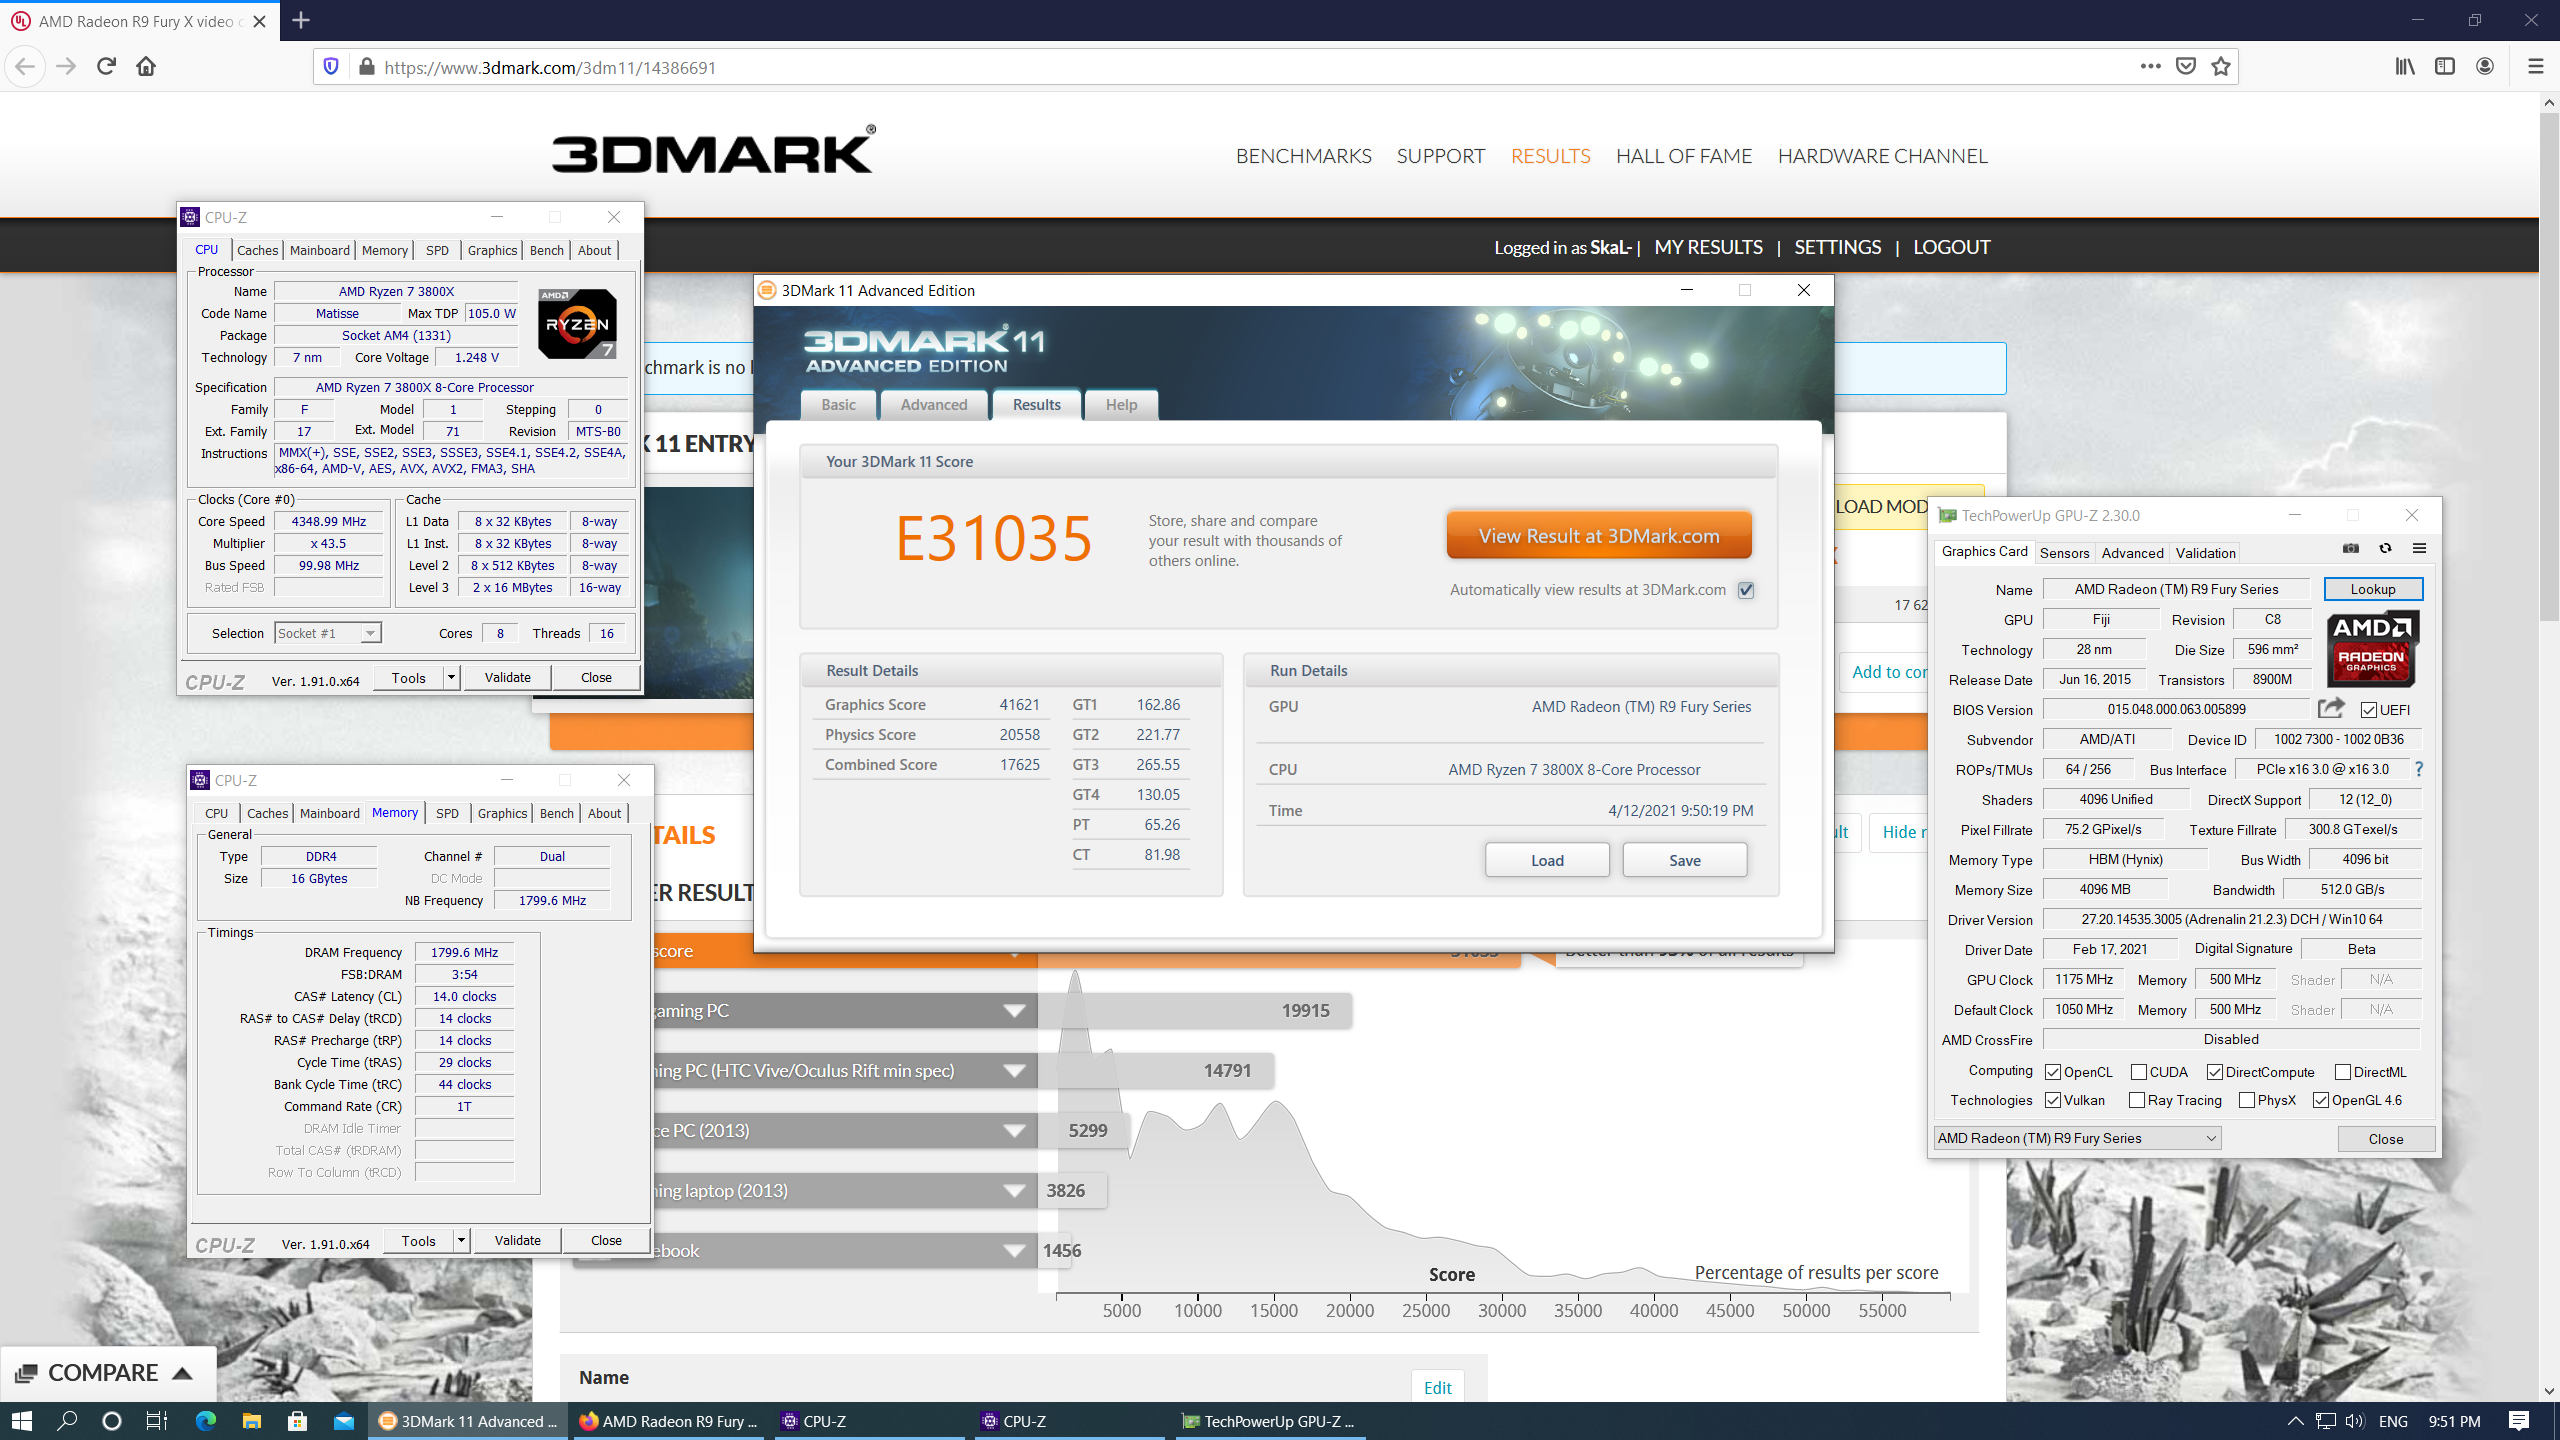Click the BIOS export share icon in GPU-Z
The height and width of the screenshot is (1440, 2560).
(x=2331, y=709)
